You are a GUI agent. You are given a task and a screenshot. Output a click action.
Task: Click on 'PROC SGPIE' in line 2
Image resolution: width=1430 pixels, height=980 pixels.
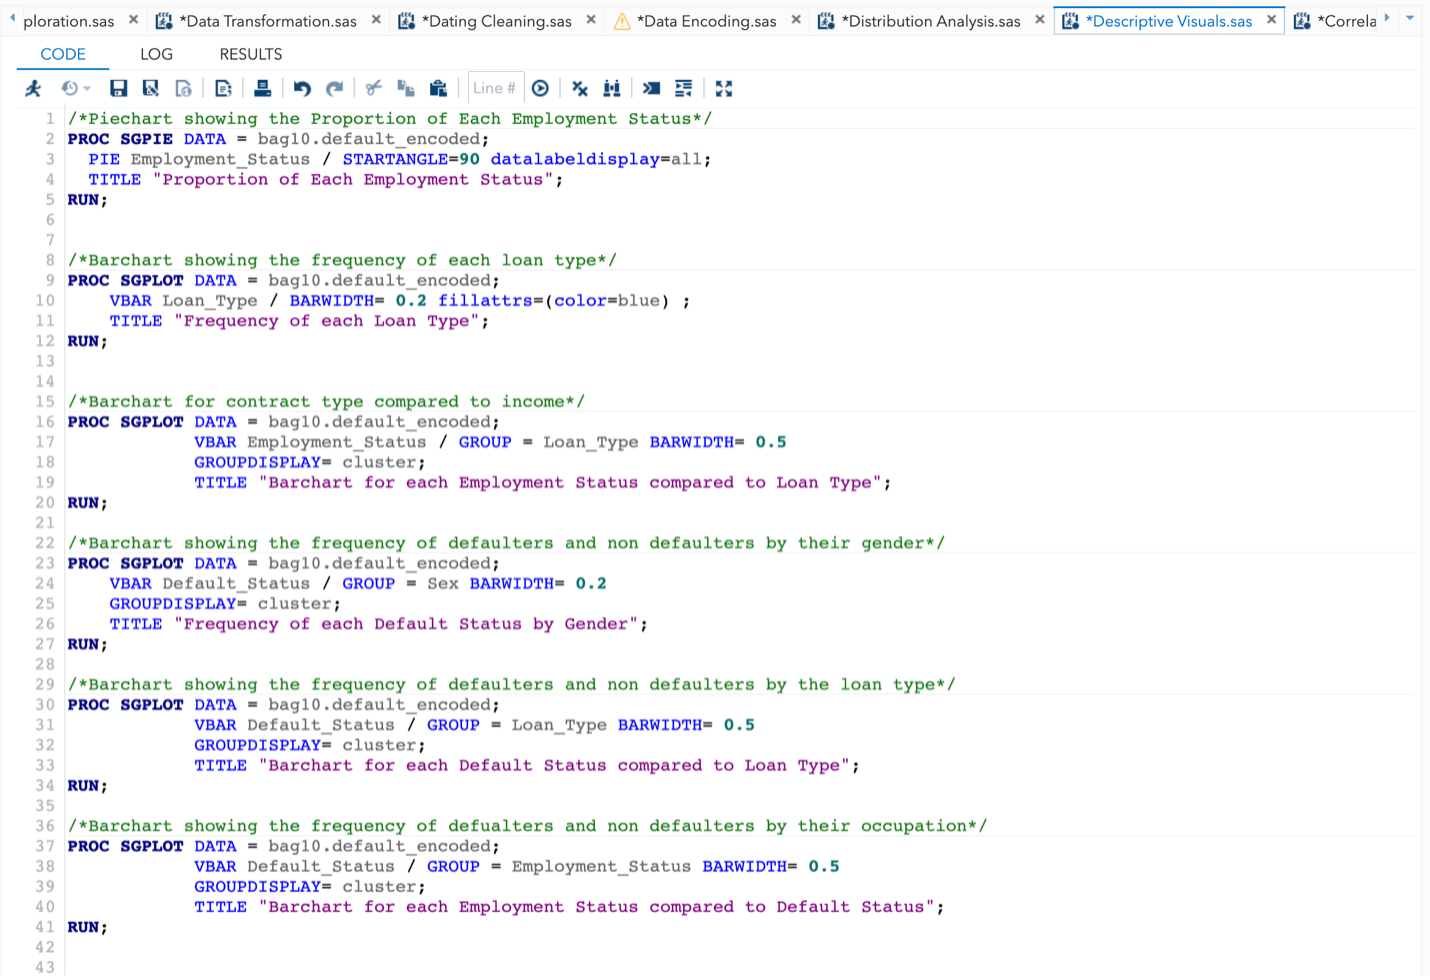tap(120, 139)
